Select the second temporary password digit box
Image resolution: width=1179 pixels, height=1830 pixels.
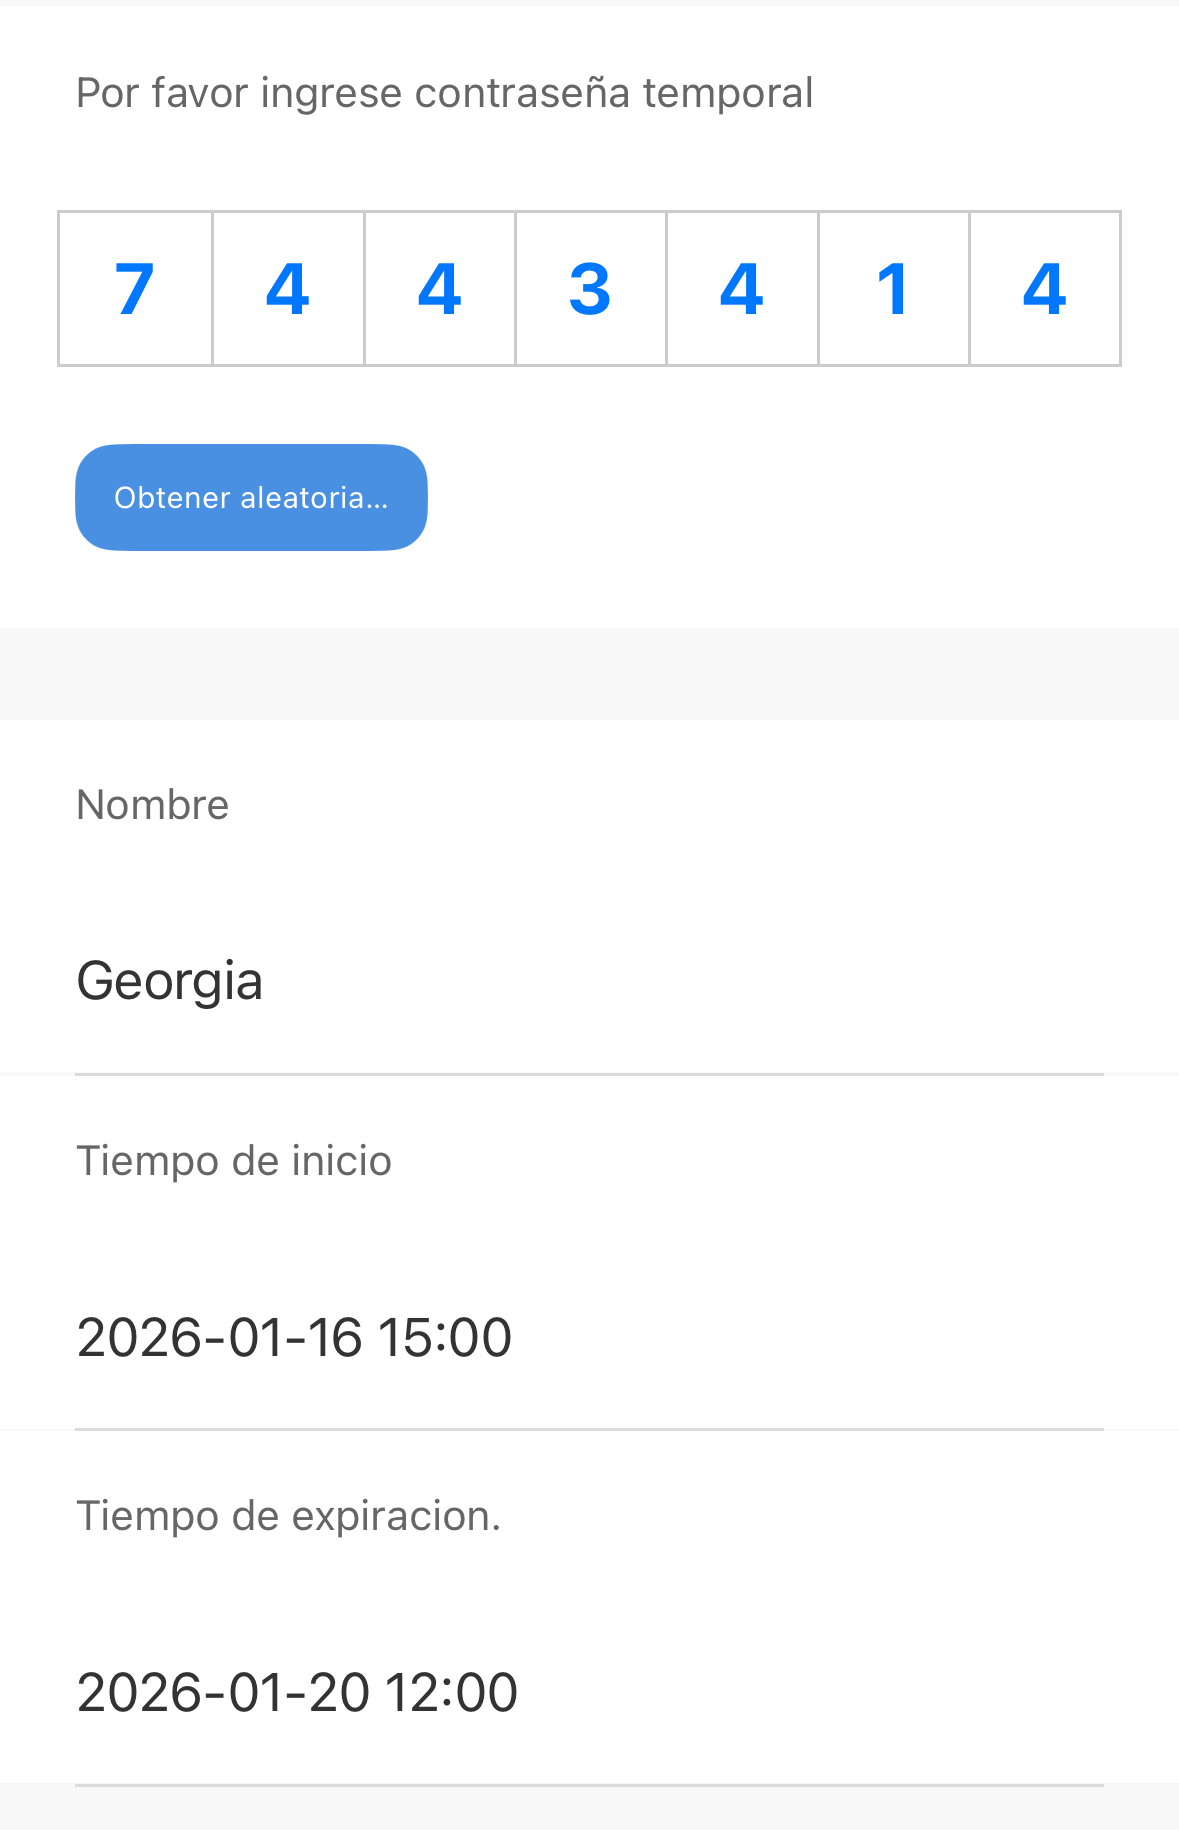click(x=288, y=289)
